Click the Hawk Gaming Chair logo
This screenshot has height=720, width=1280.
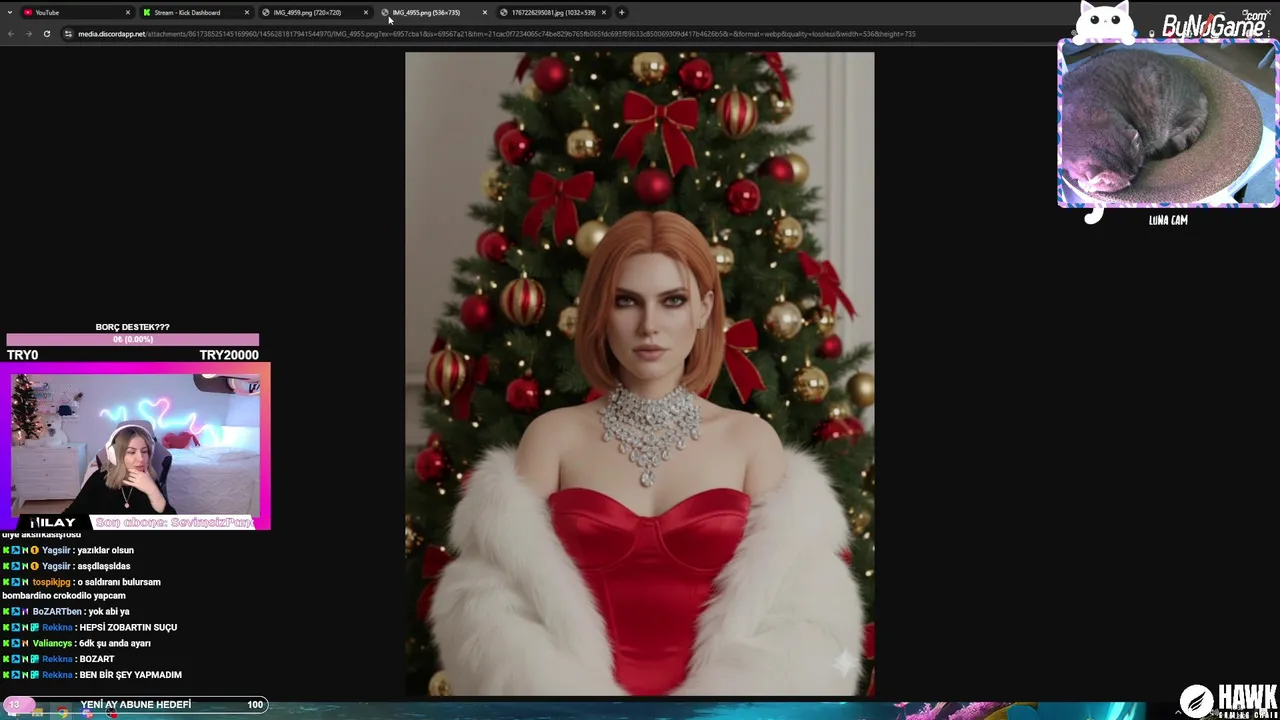(1228, 700)
